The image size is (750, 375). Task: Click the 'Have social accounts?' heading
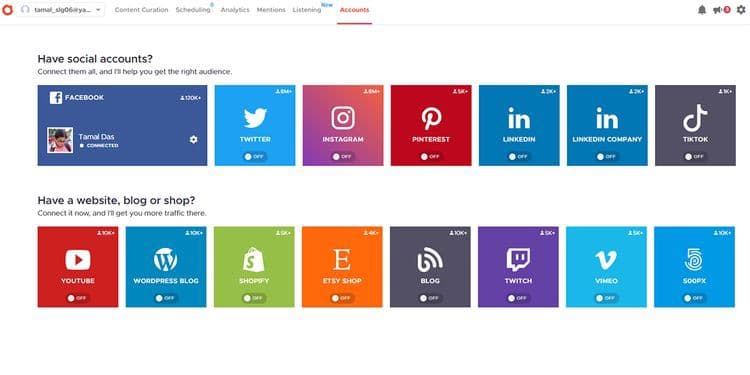pyautogui.click(x=95, y=59)
